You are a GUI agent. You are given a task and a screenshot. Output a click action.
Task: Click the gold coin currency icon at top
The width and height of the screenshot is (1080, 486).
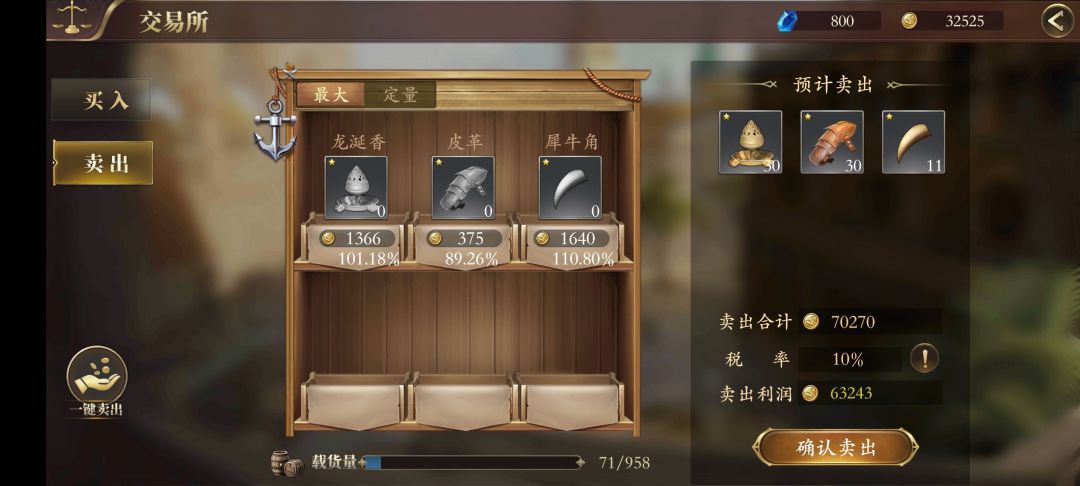909,21
